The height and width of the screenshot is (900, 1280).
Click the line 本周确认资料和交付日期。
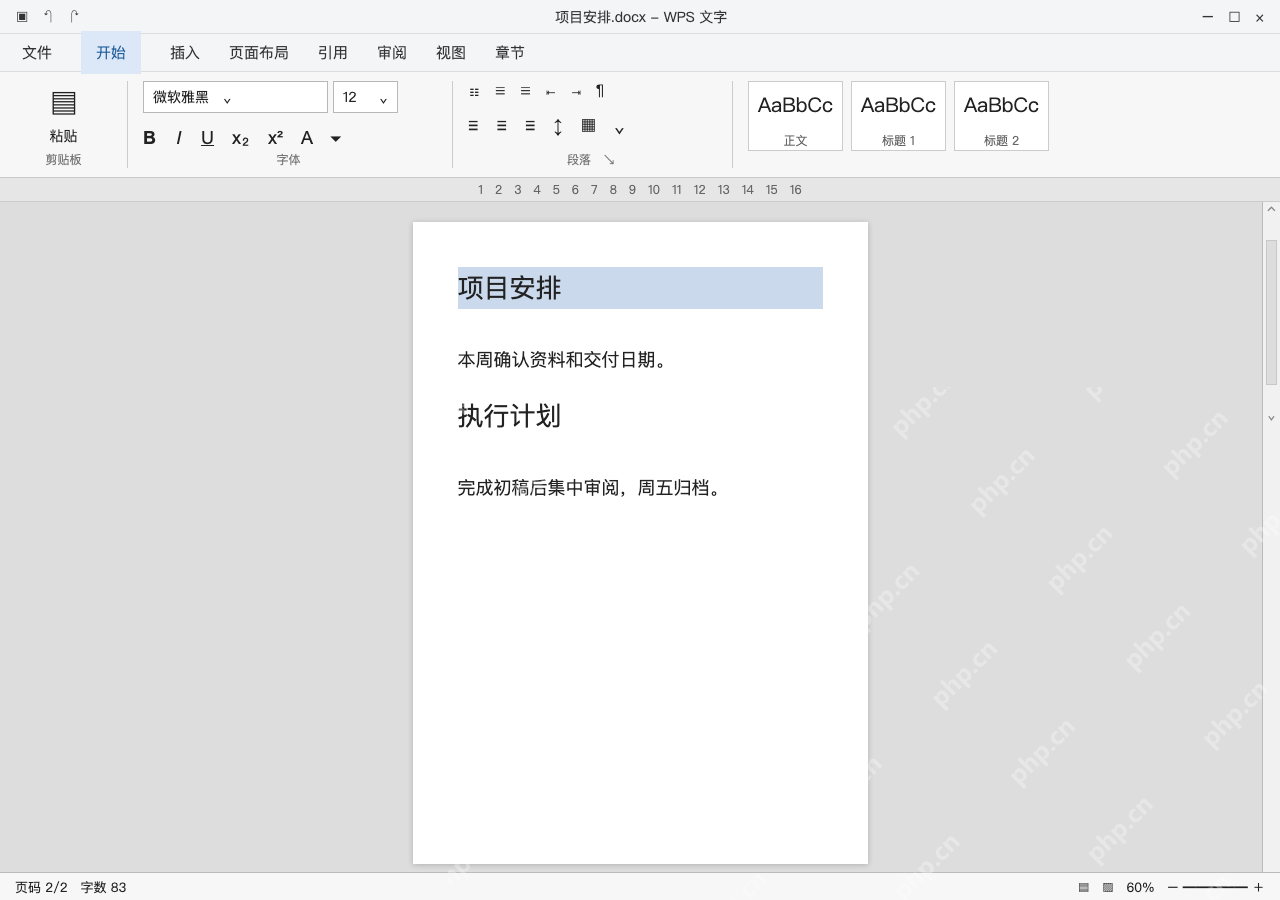click(x=563, y=360)
